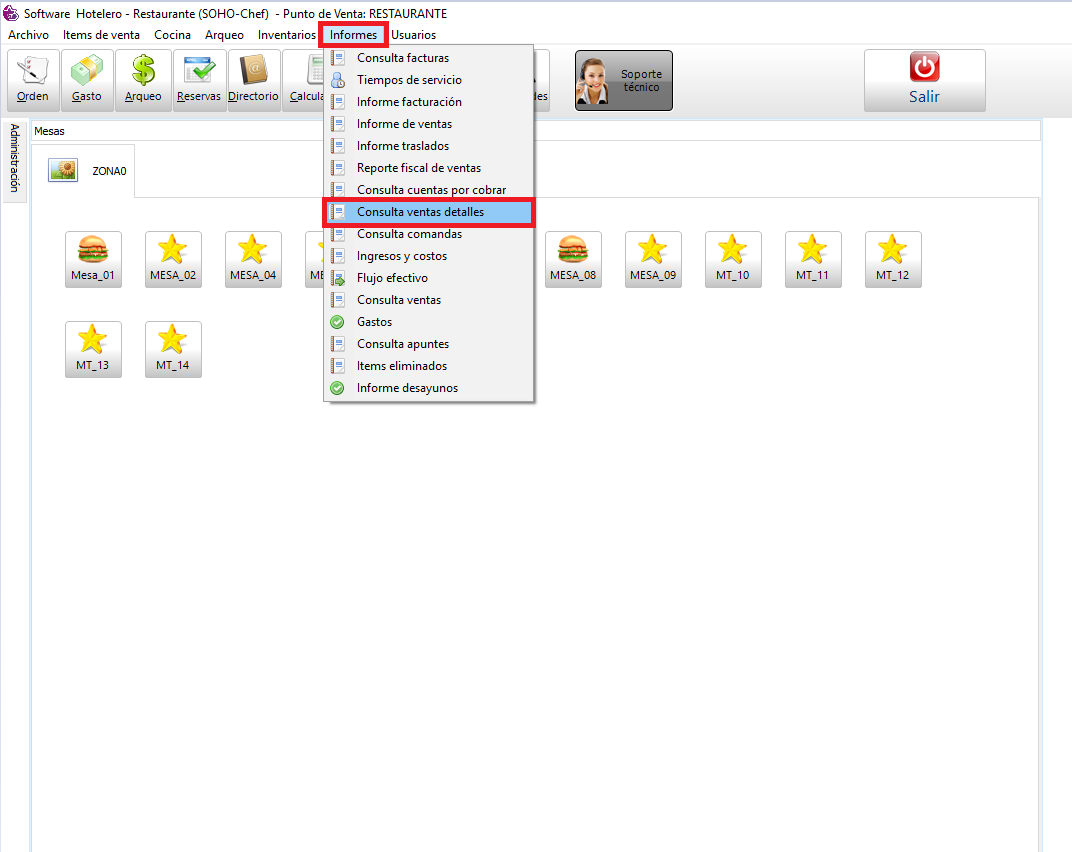Open the Archivo menu
The image size is (1072, 852).
coord(28,35)
